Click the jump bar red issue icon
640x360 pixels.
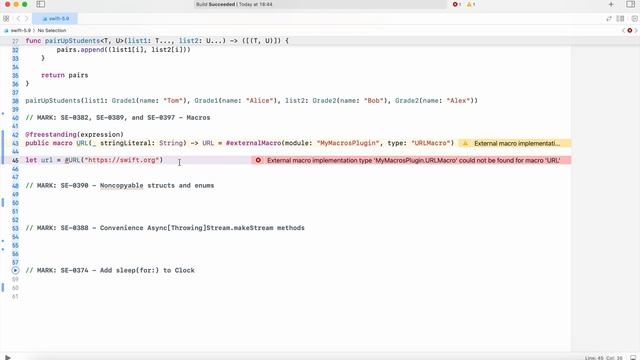point(630,30)
